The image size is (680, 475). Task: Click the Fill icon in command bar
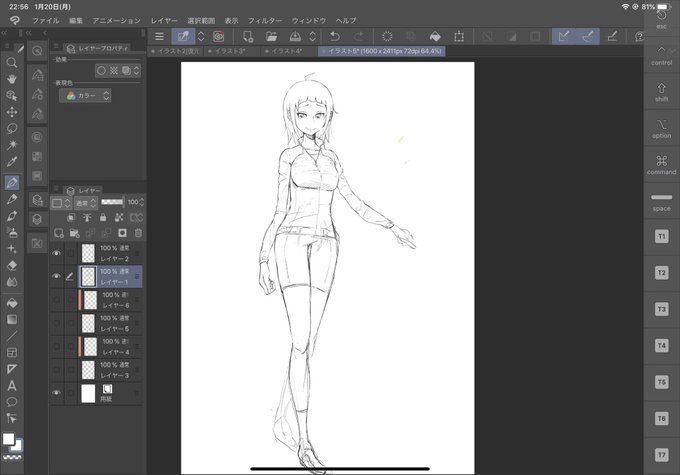pos(435,36)
